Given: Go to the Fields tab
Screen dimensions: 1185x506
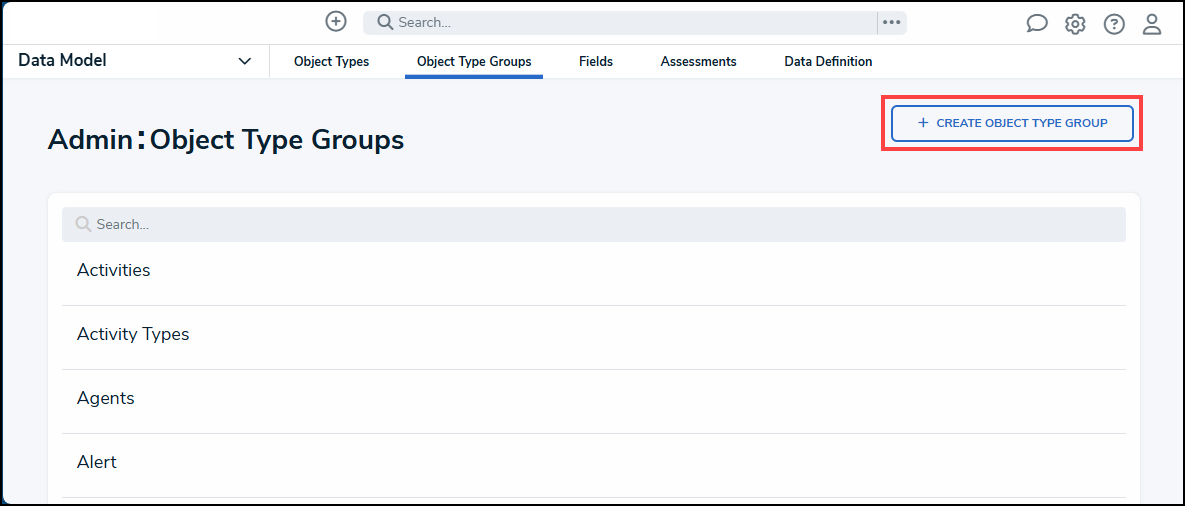Looking at the screenshot, I should 596,62.
